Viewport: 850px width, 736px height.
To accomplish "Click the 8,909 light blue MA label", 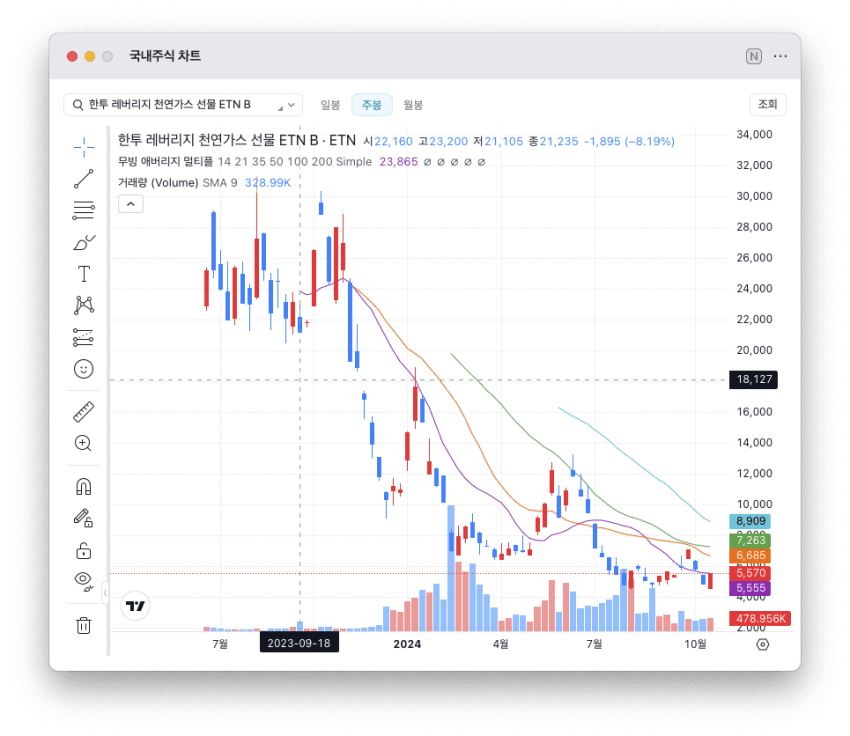I will pyautogui.click(x=750, y=521).
